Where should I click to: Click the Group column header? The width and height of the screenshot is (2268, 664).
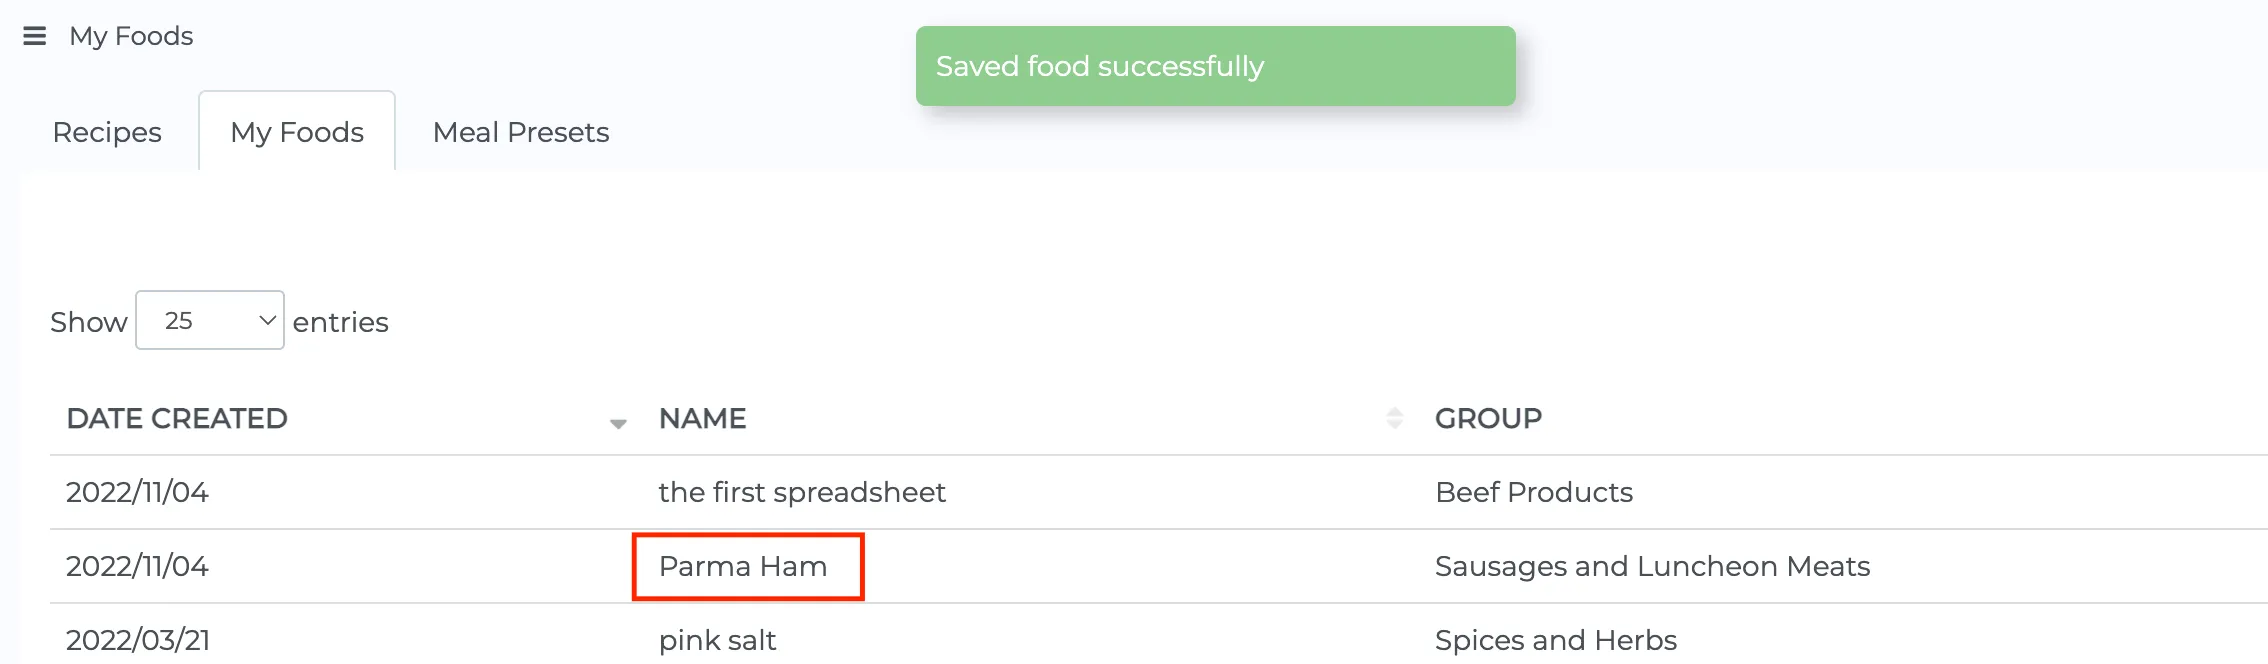[1488, 418]
